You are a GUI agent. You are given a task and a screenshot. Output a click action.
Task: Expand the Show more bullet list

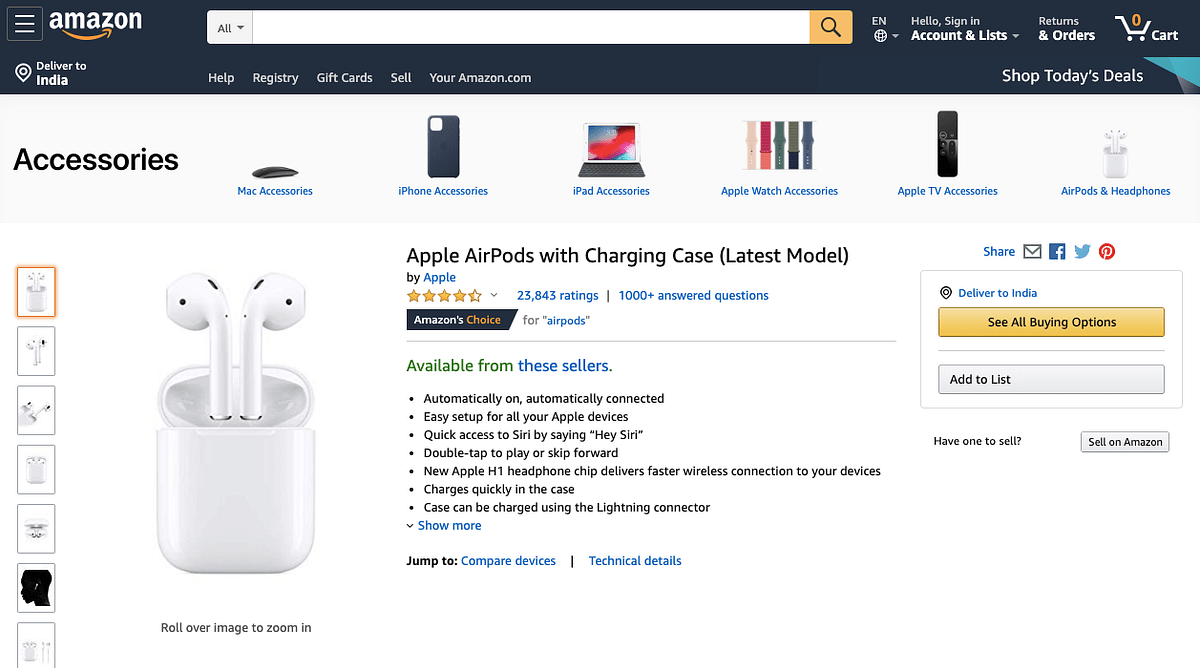[449, 525]
